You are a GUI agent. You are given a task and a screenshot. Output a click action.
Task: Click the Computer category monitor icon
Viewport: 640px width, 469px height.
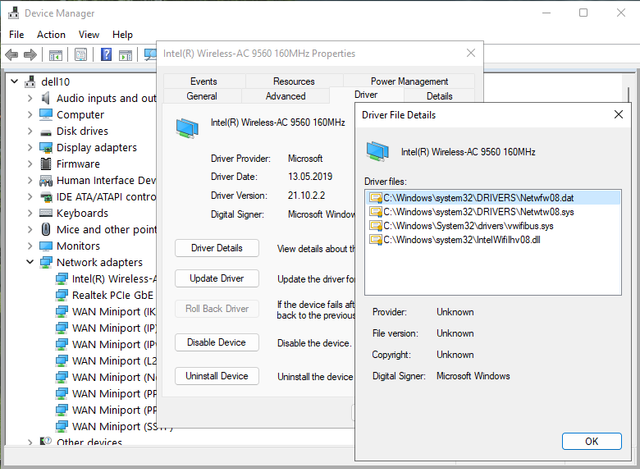46,115
